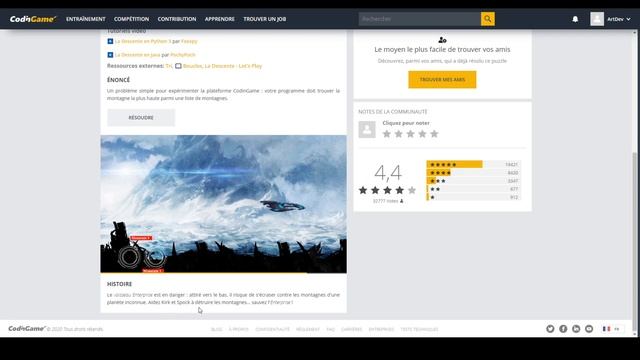Open the Apprendre menu

220,19
